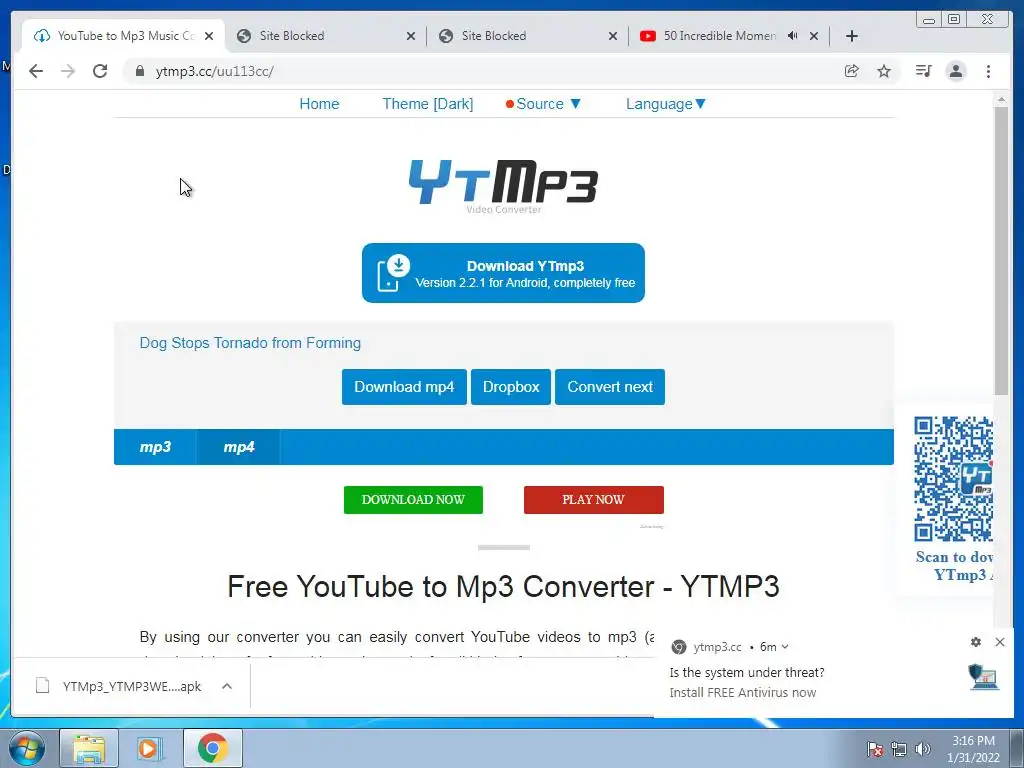Open the Chrome profile avatar
1024x768 pixels.
[955, 71]
